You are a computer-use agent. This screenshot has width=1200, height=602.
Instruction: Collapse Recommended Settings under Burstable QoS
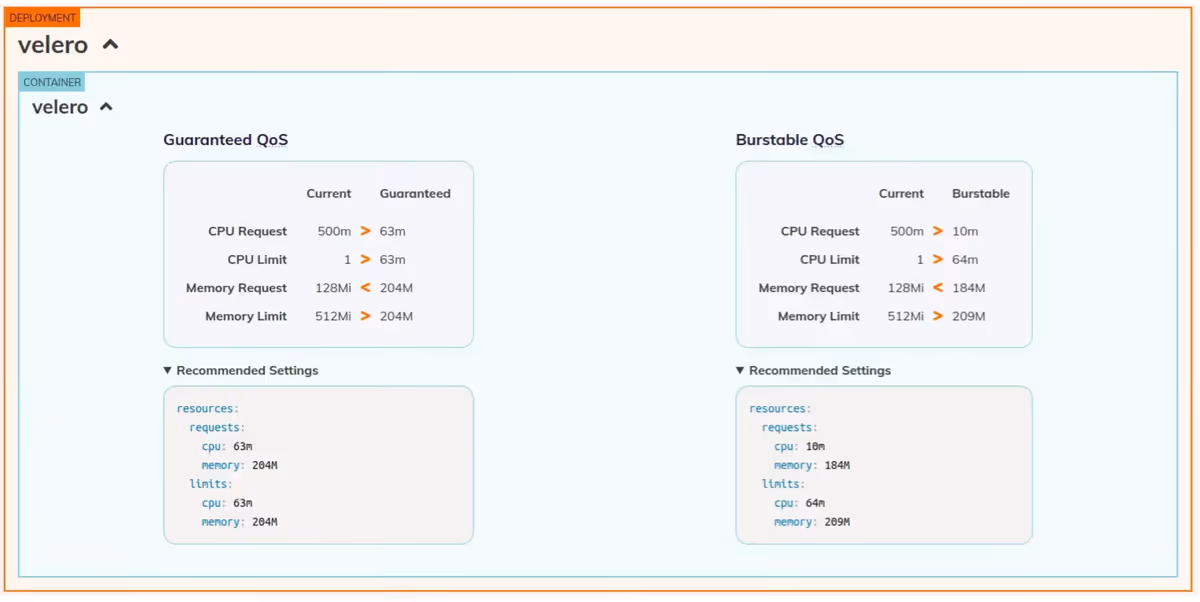[x=813, y=371]
